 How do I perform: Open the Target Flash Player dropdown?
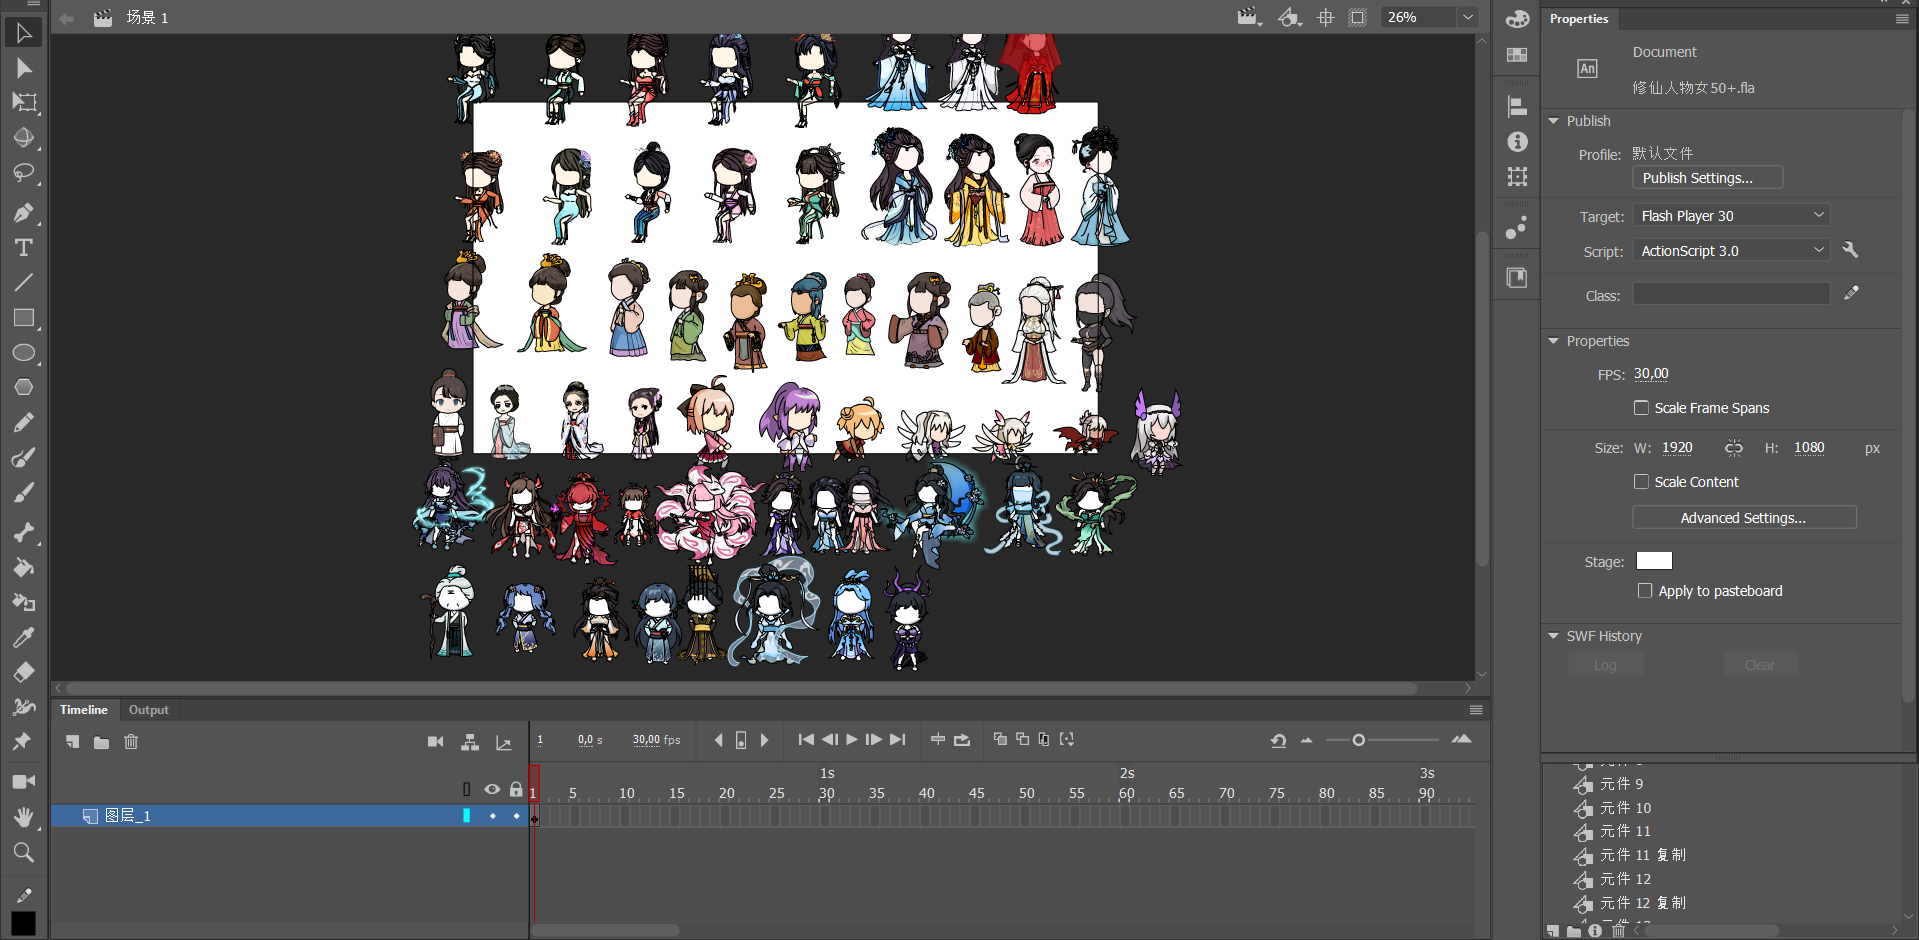pos(1731,216)
